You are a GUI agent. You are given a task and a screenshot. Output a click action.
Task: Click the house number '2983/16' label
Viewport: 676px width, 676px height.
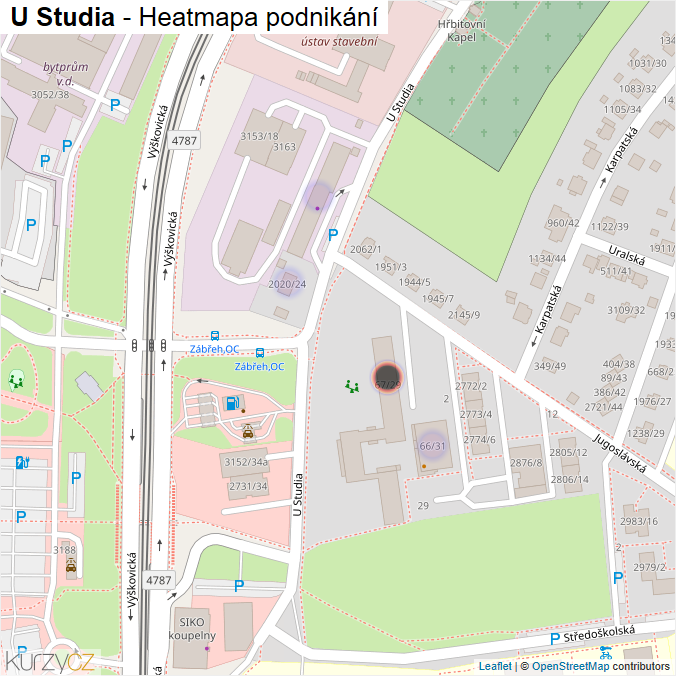639,521
